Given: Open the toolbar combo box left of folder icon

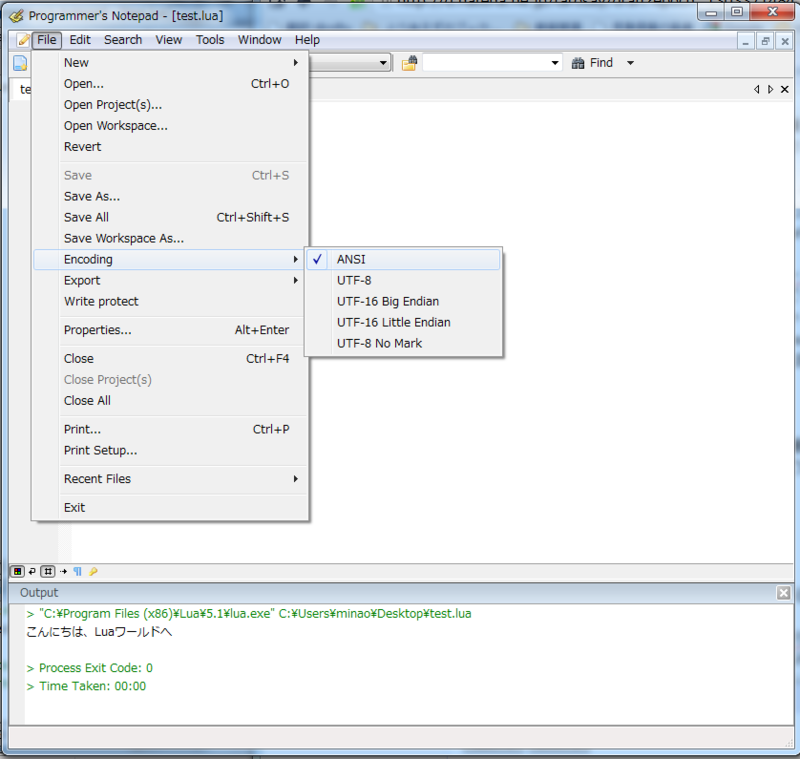Looking at the screenshot, I should click(383, 63).
